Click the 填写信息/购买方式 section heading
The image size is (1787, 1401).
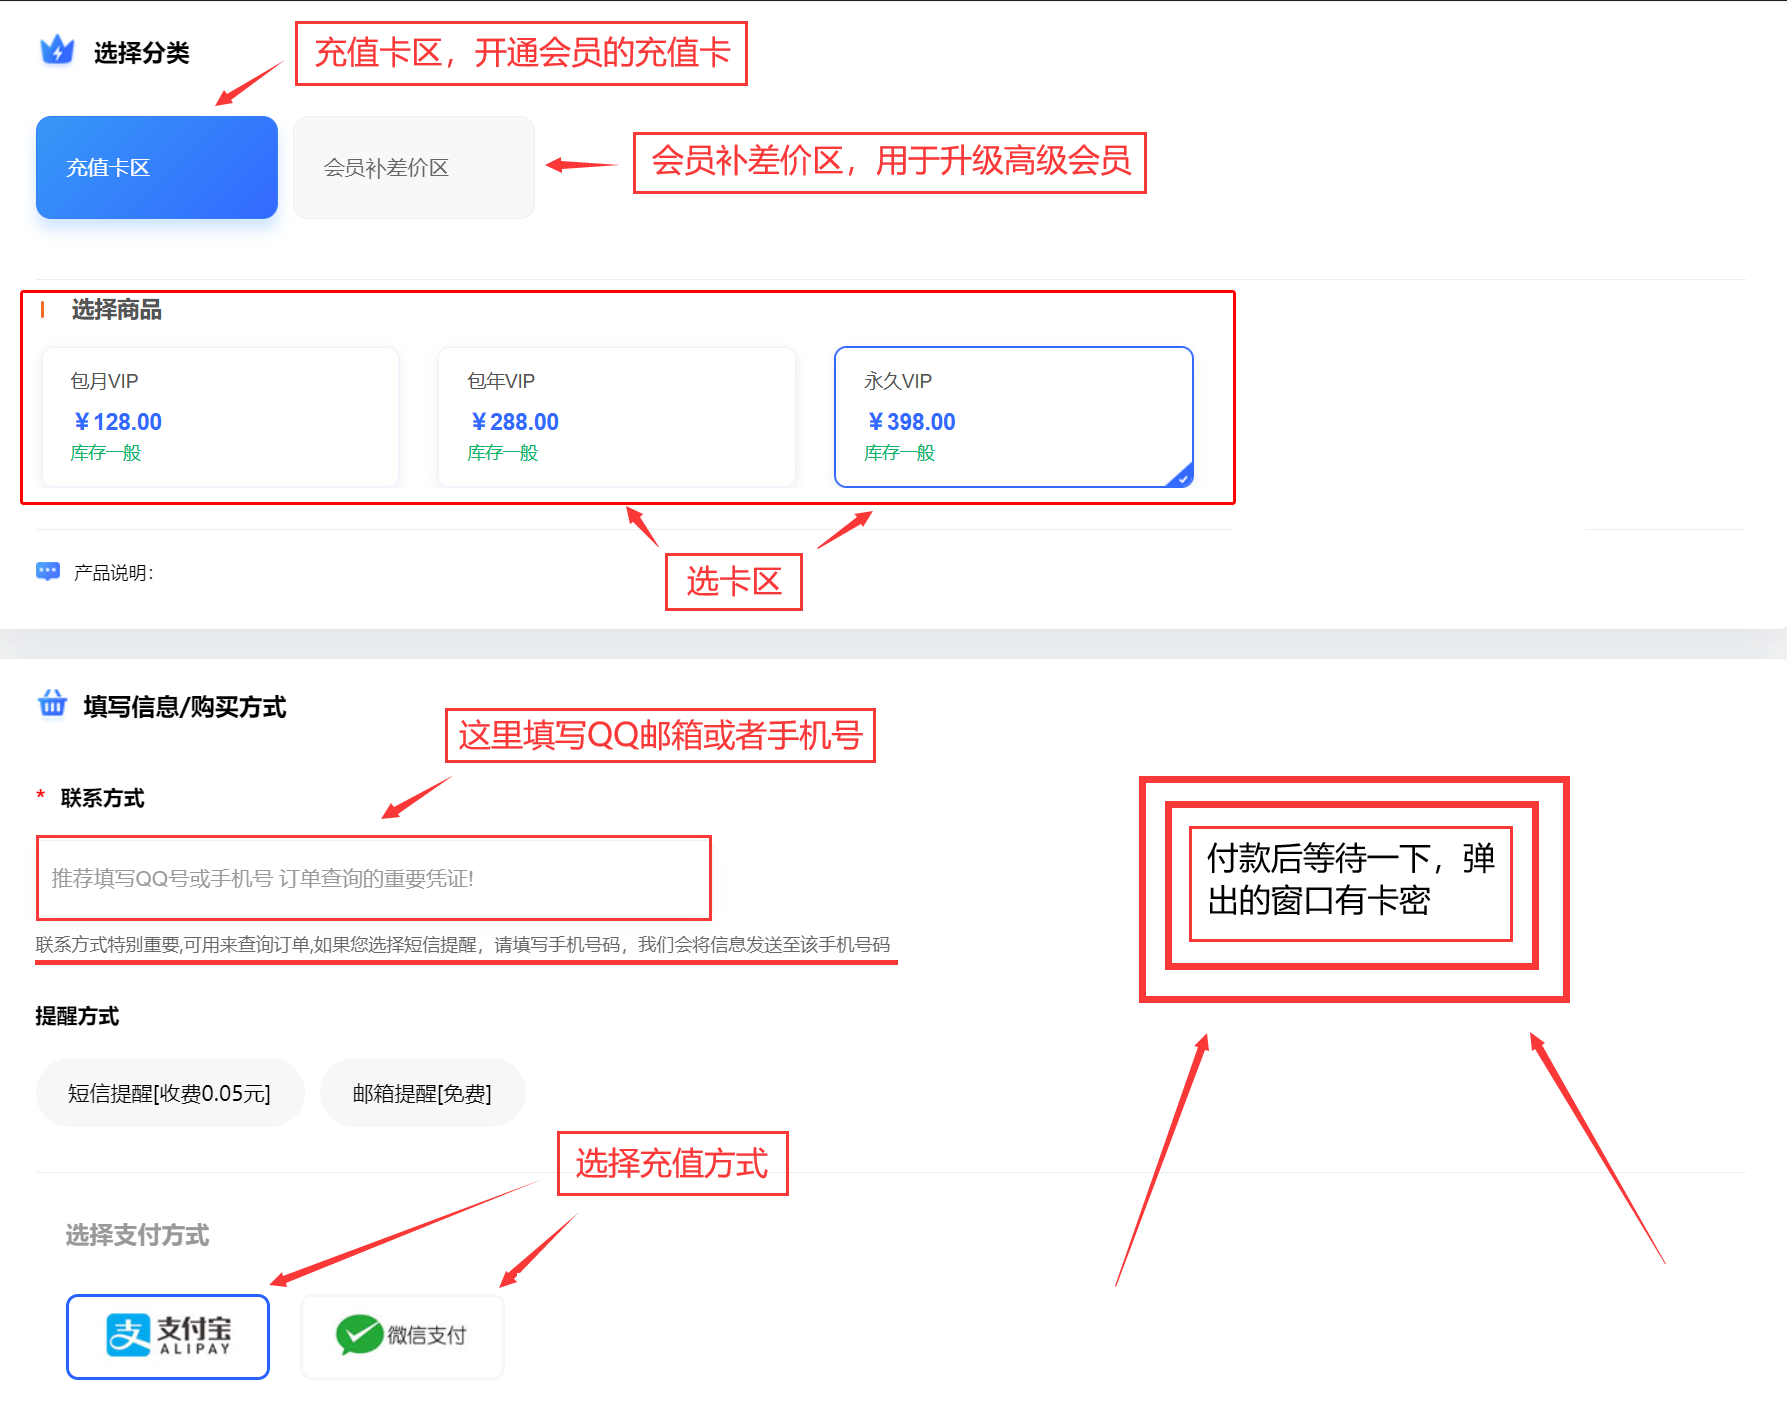[185, 707]
